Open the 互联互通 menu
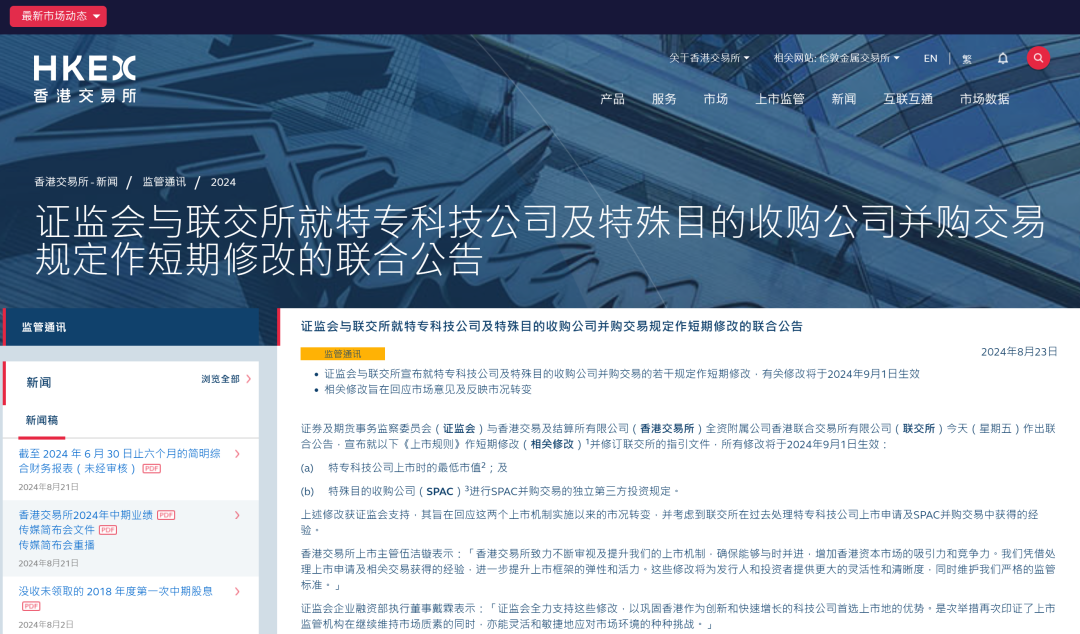Viewport: 1080px width, 634px height. [x=908, y=99]
